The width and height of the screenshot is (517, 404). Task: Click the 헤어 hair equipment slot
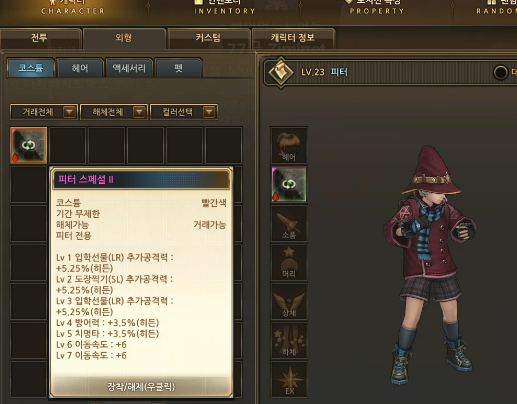pos(289,145)
